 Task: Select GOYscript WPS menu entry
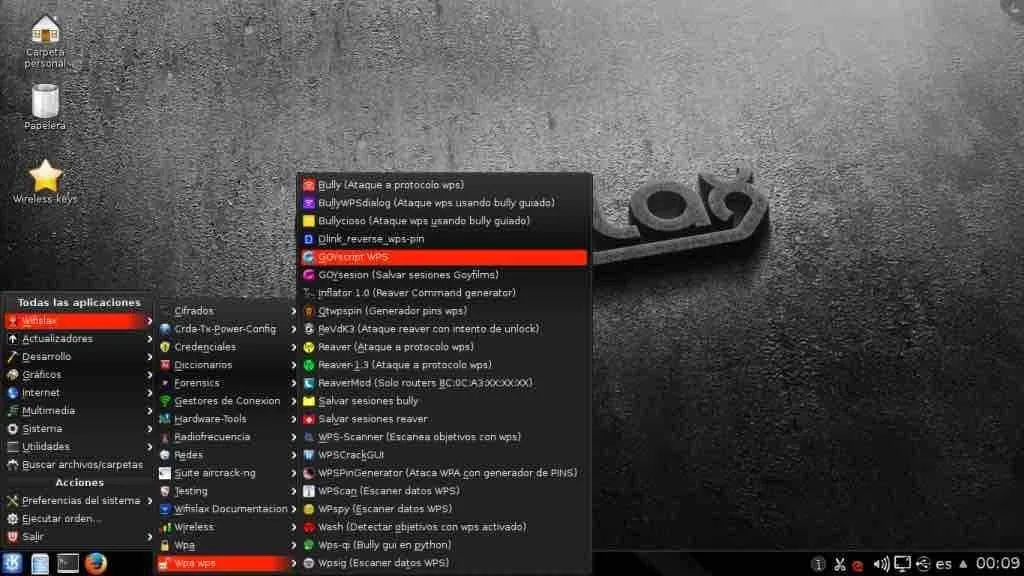click(444, 257)
